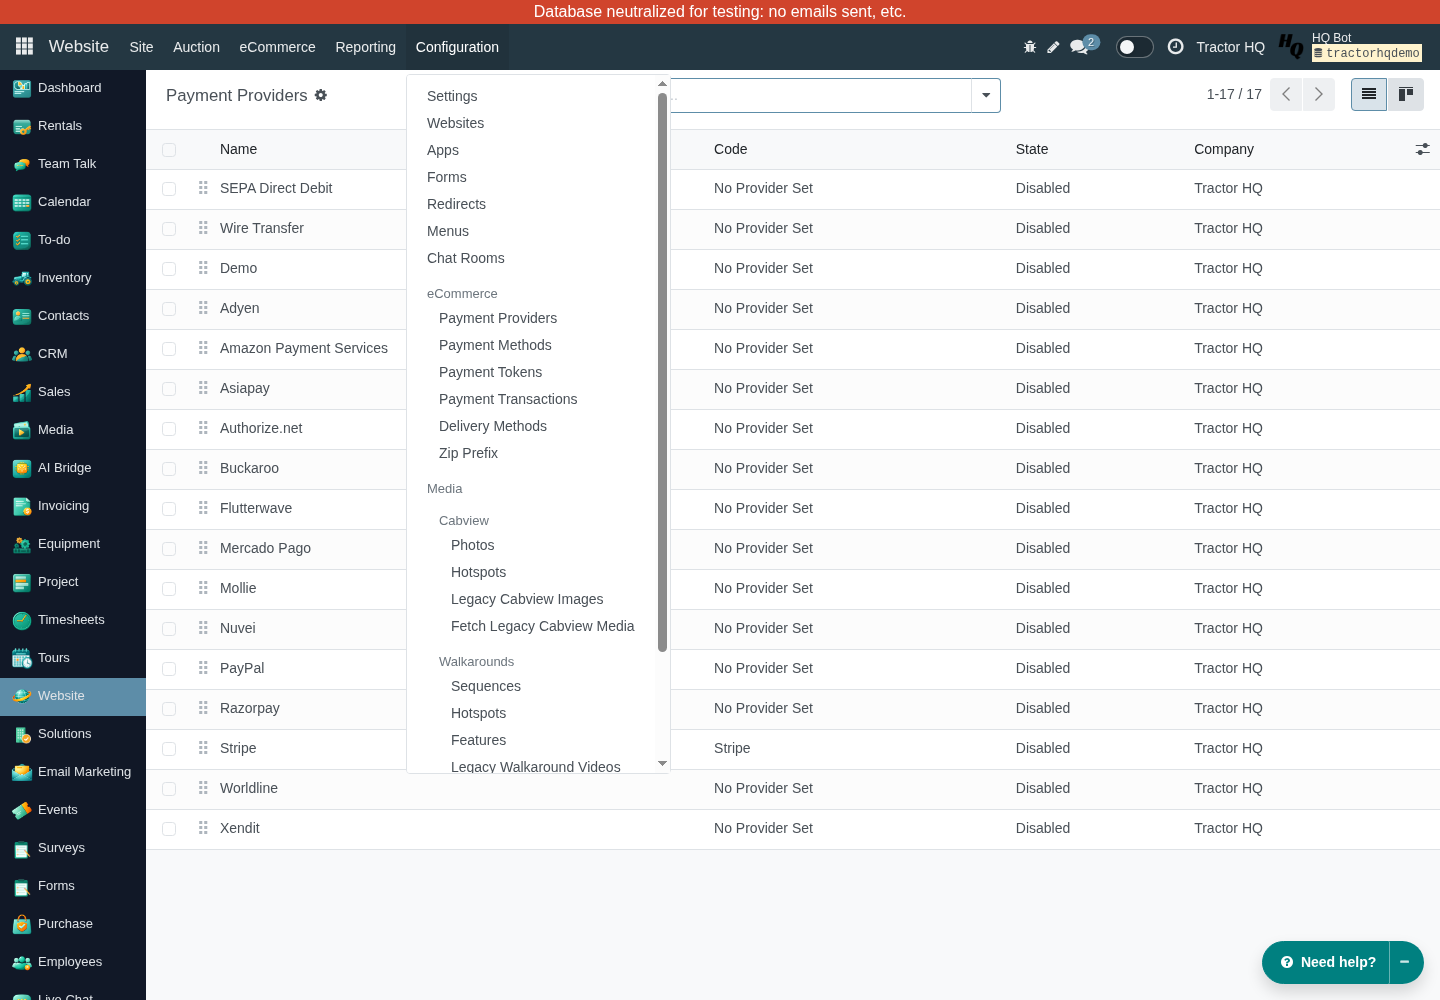Click the gear icon beside Payment Providers
Screen dimensions: 1440x1000
point(321,95)
